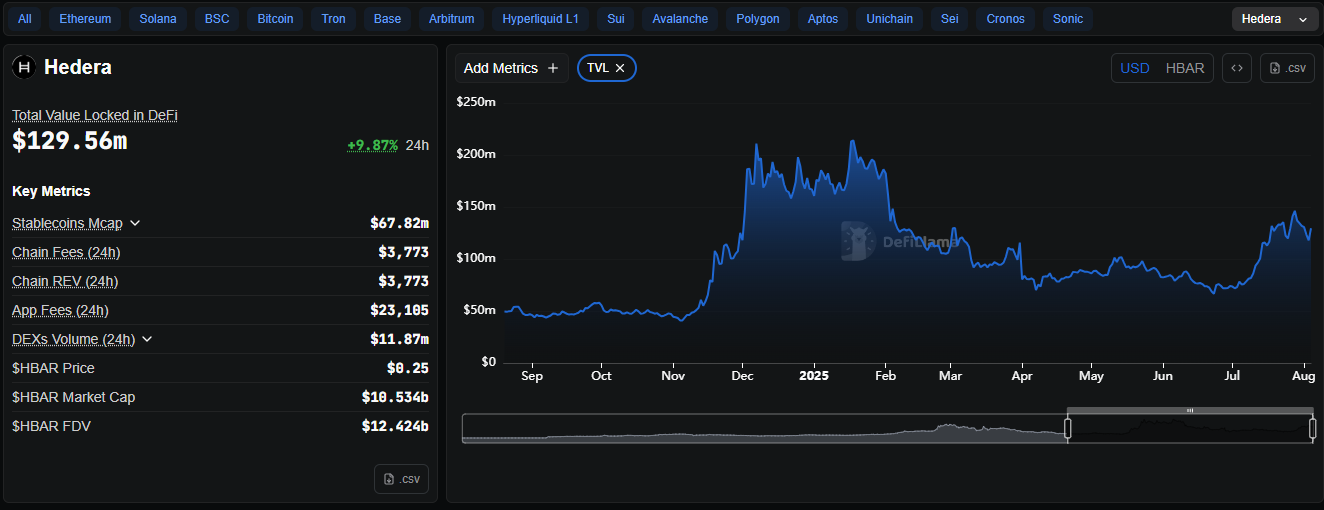Open the embed code icon button
Viewport: 1324px width, 510px height.
click(x=1237, y=68)
